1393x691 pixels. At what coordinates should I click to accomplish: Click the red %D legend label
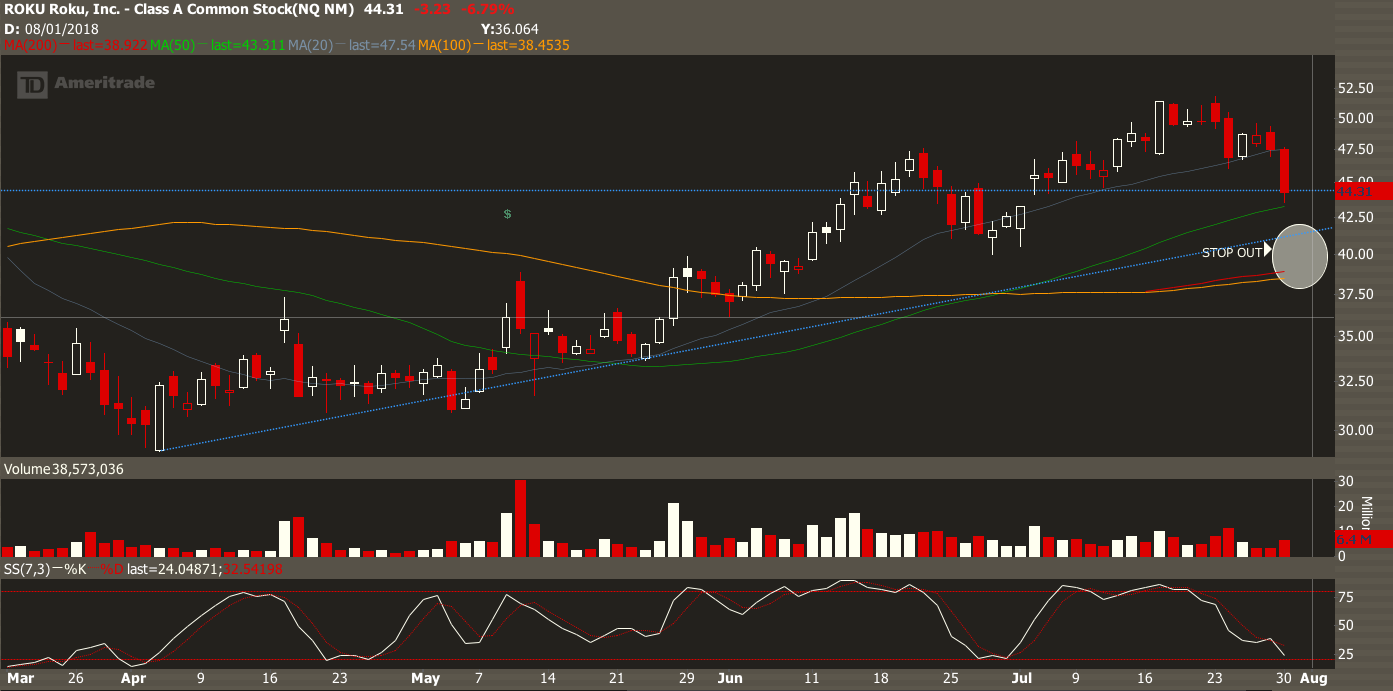[x=112, y=568]
